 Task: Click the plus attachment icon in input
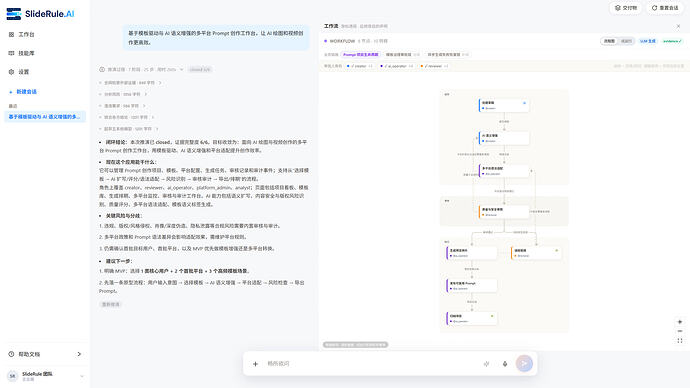click(x=255, y=364)
